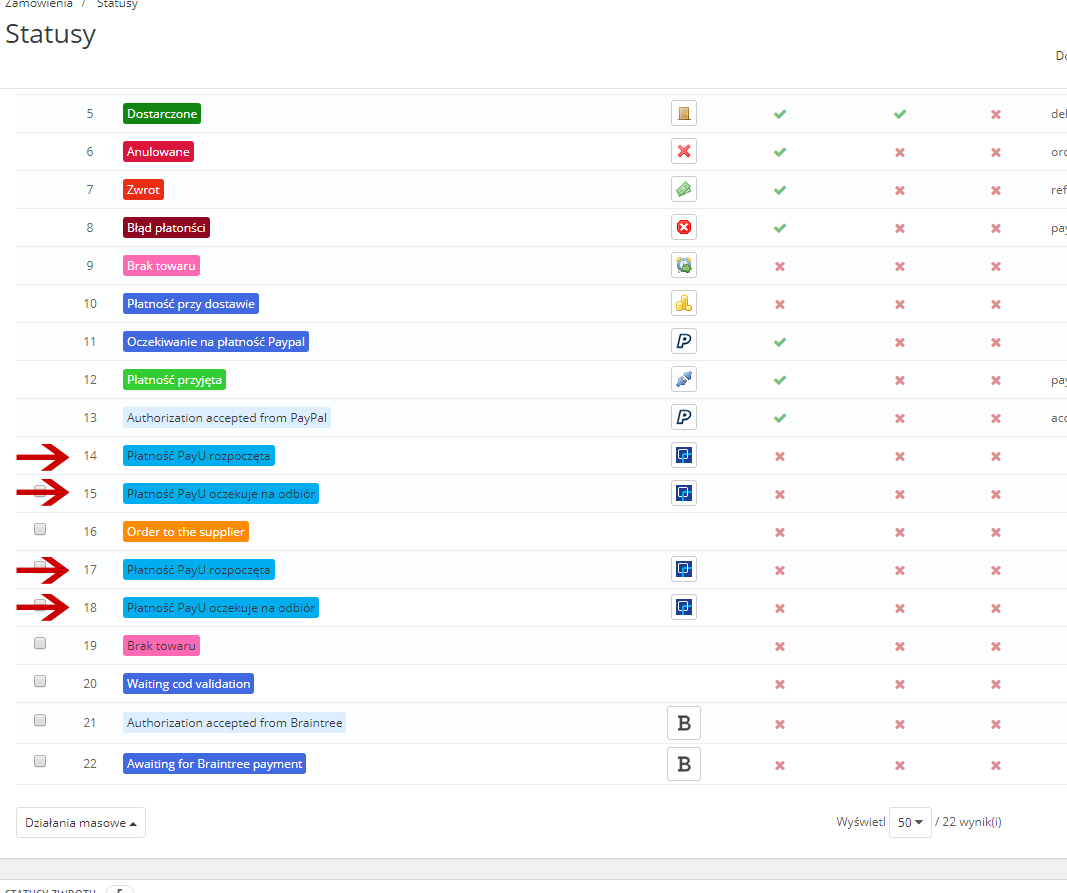Viewport: 1067px width, 893px height.
Task: Click Braintree B icon in row 22
Action: coord(684,764)
